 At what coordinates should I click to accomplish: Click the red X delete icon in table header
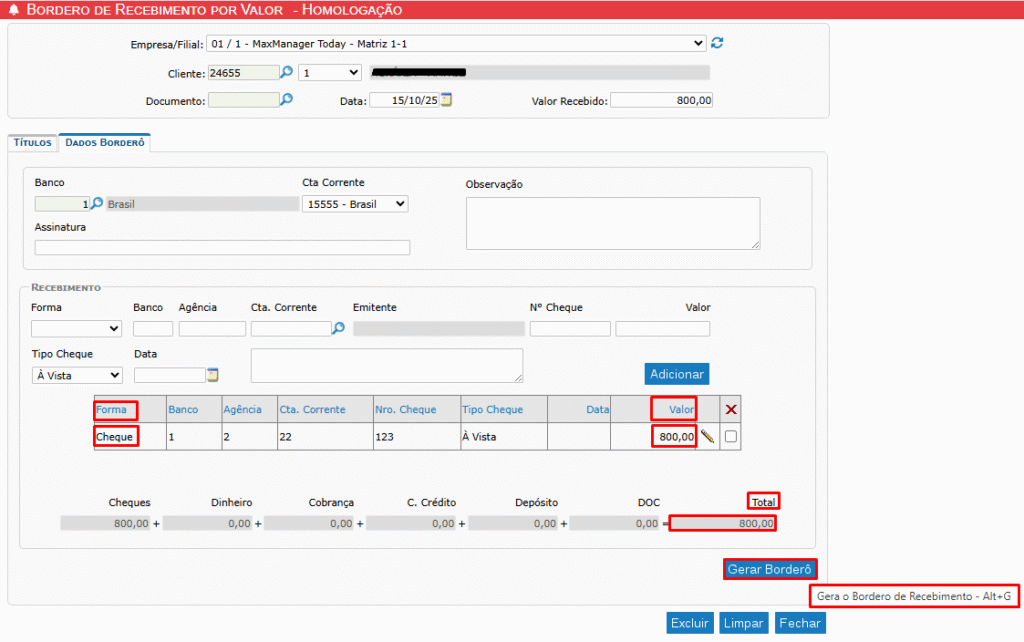click(731, 410)
